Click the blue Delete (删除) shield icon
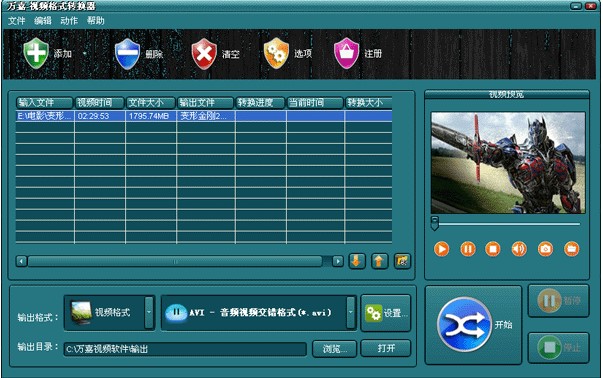Screen dimensions: 603x378 coord(127,53)
